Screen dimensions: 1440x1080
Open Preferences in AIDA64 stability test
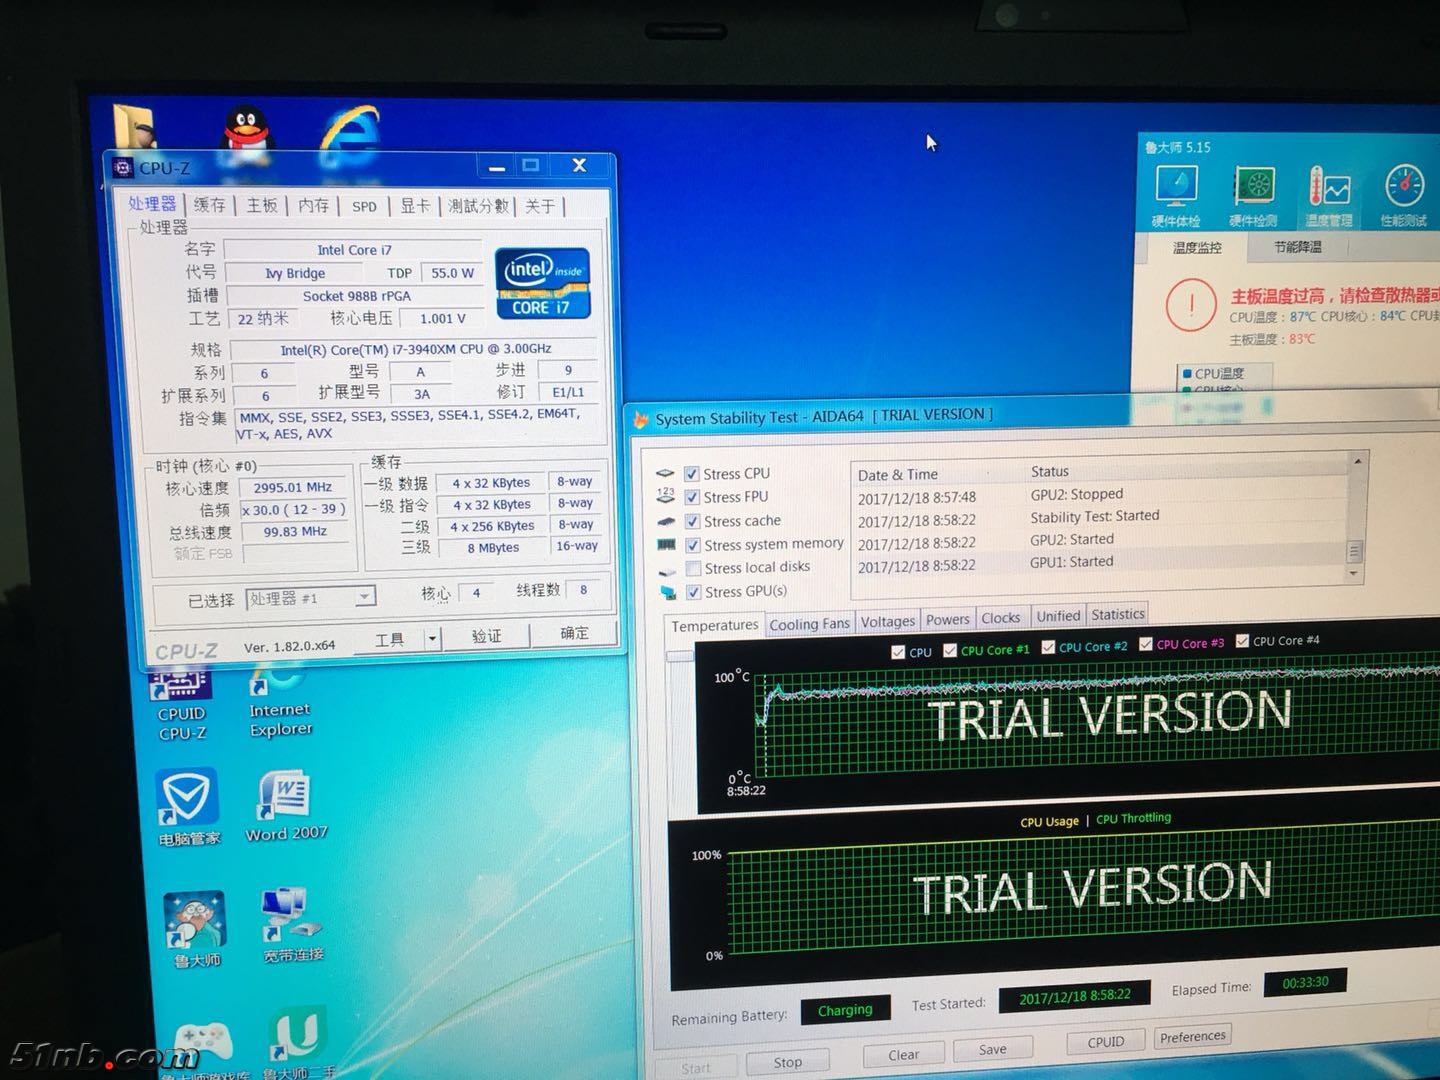[x=1192, y=1036]
